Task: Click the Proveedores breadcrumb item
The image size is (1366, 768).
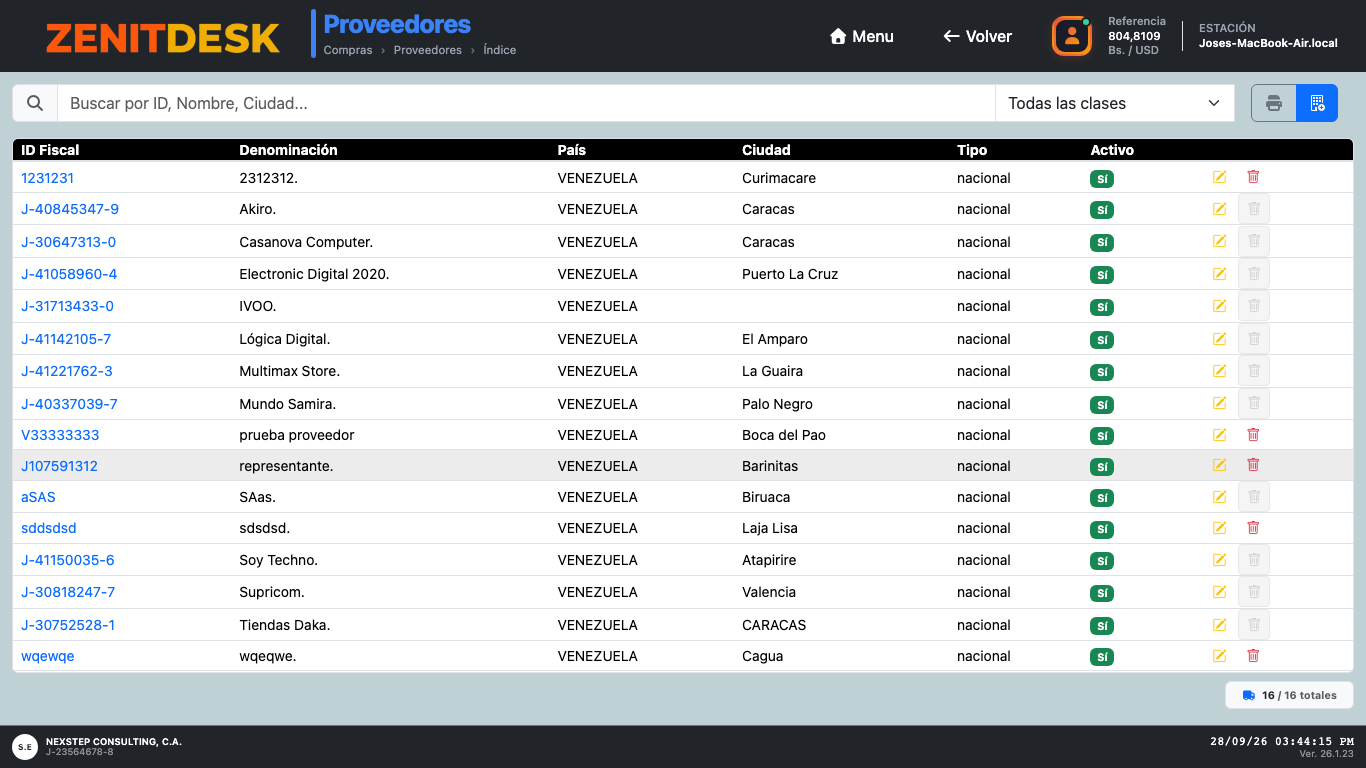Action: pos(428,50)
